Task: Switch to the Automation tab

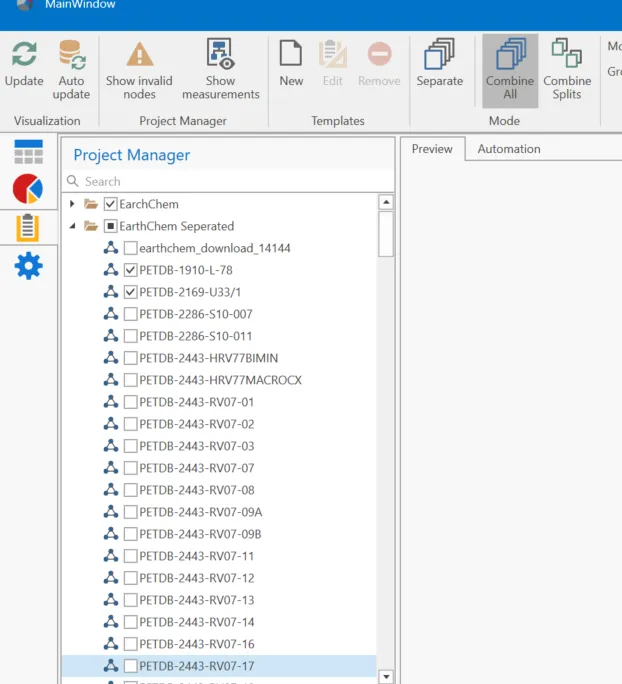Action: pyautogui.click(x=509, y=149)
